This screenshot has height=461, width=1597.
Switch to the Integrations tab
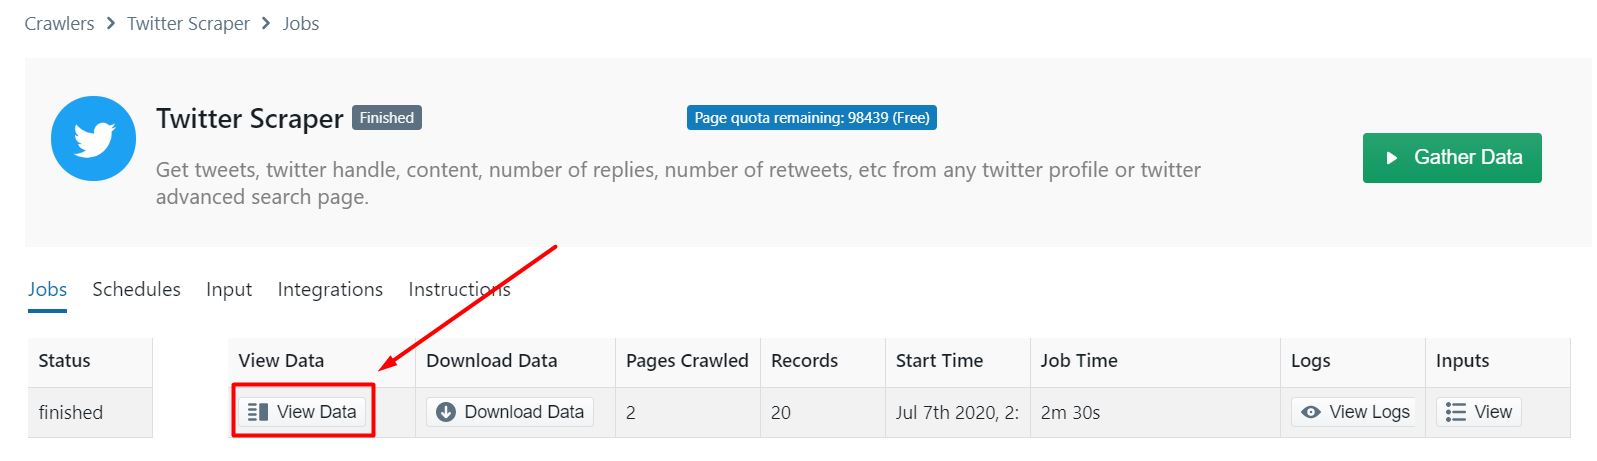pos(330,290)
